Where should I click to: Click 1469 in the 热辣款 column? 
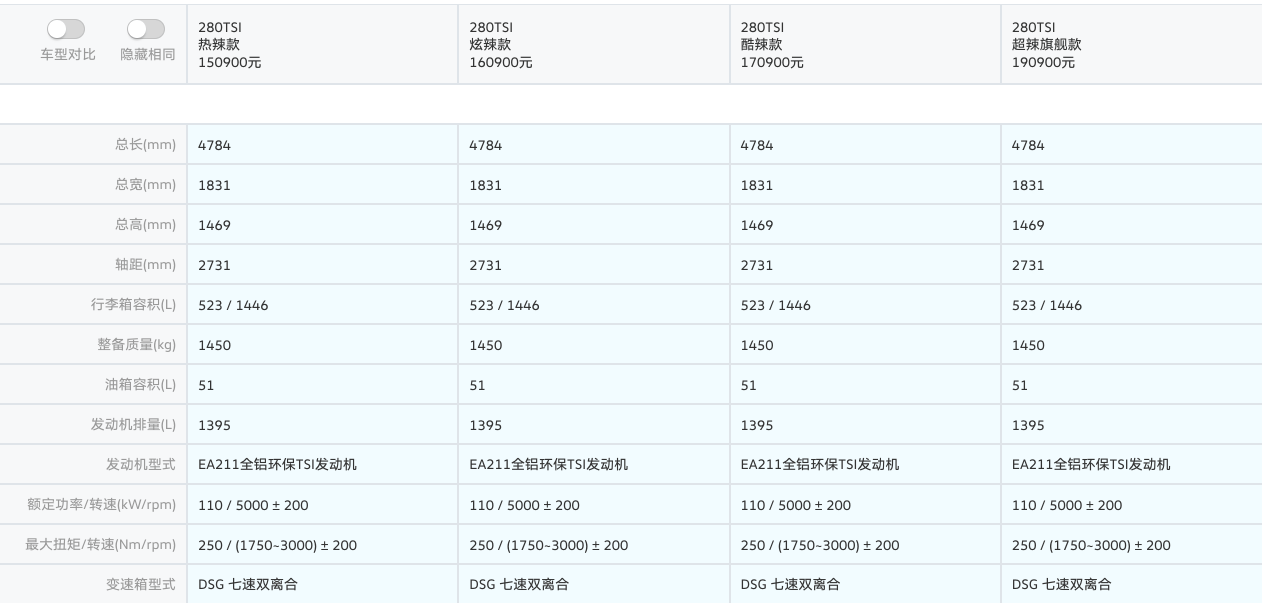click(x=214, y=225)
